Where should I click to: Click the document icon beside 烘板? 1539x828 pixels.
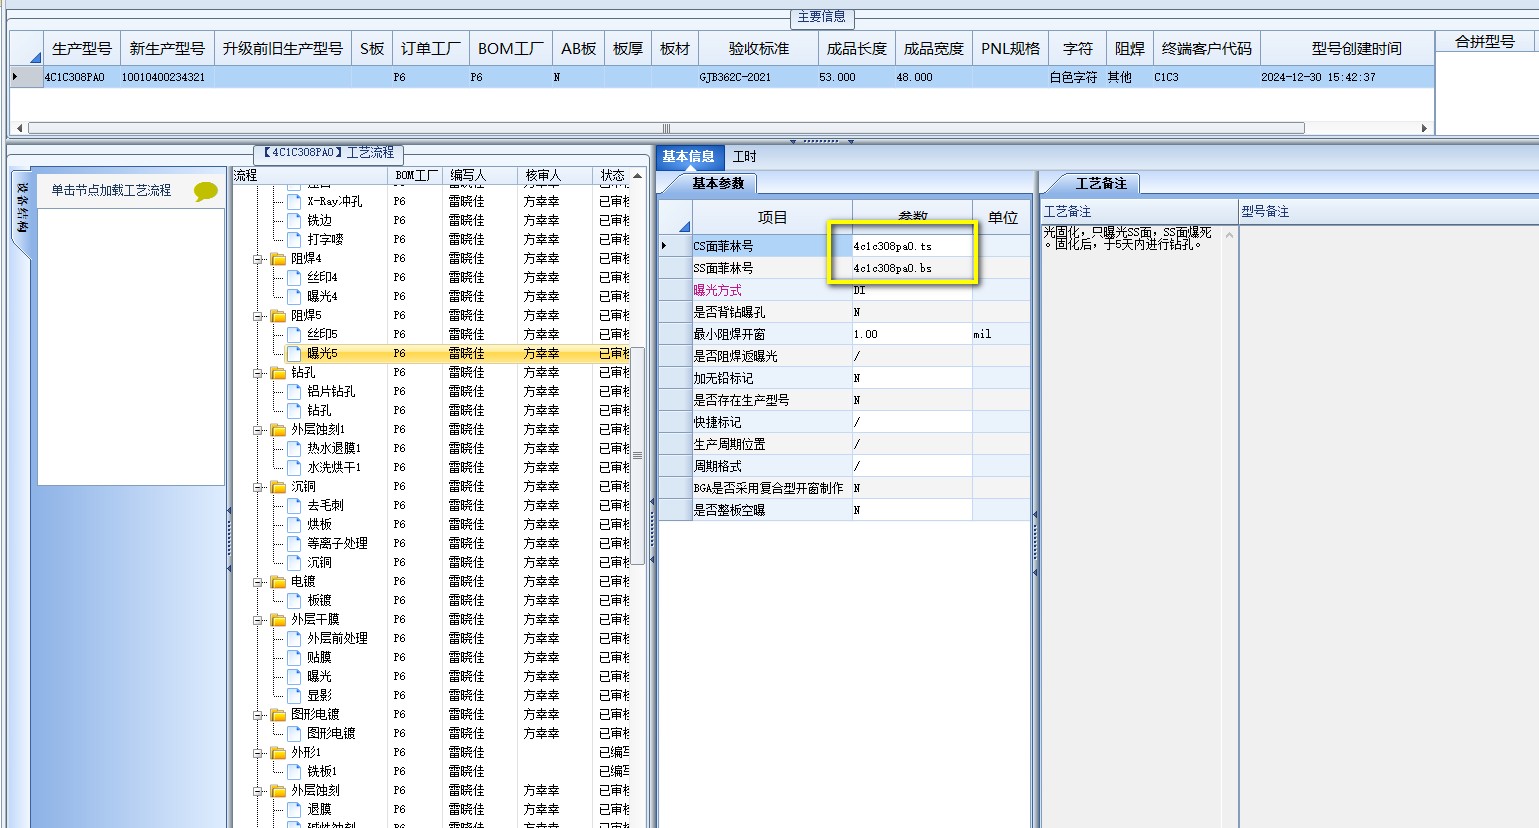(294, 525)
